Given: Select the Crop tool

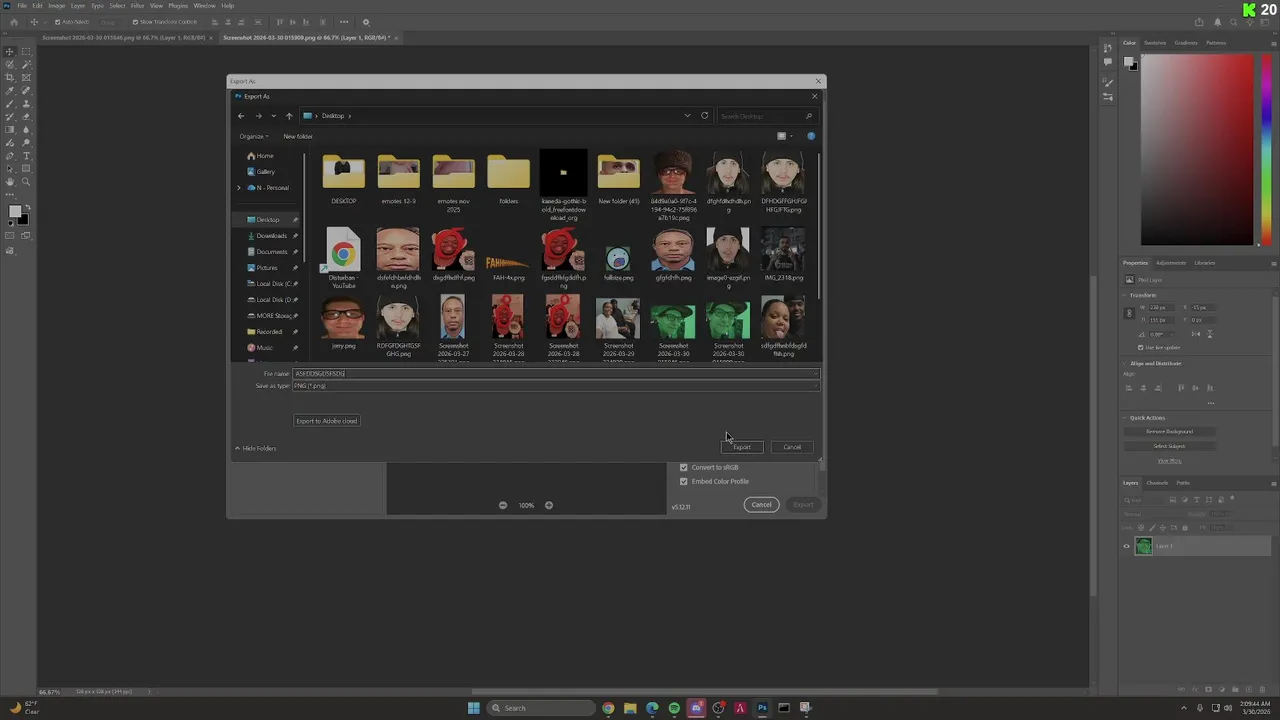Looking at the screenshot, I should tap(10, 78).
